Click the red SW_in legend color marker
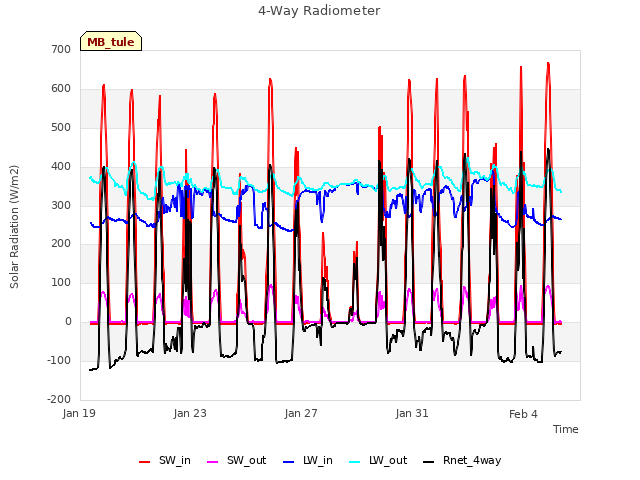This screenshot has width=640, height=480. point(144,462)
